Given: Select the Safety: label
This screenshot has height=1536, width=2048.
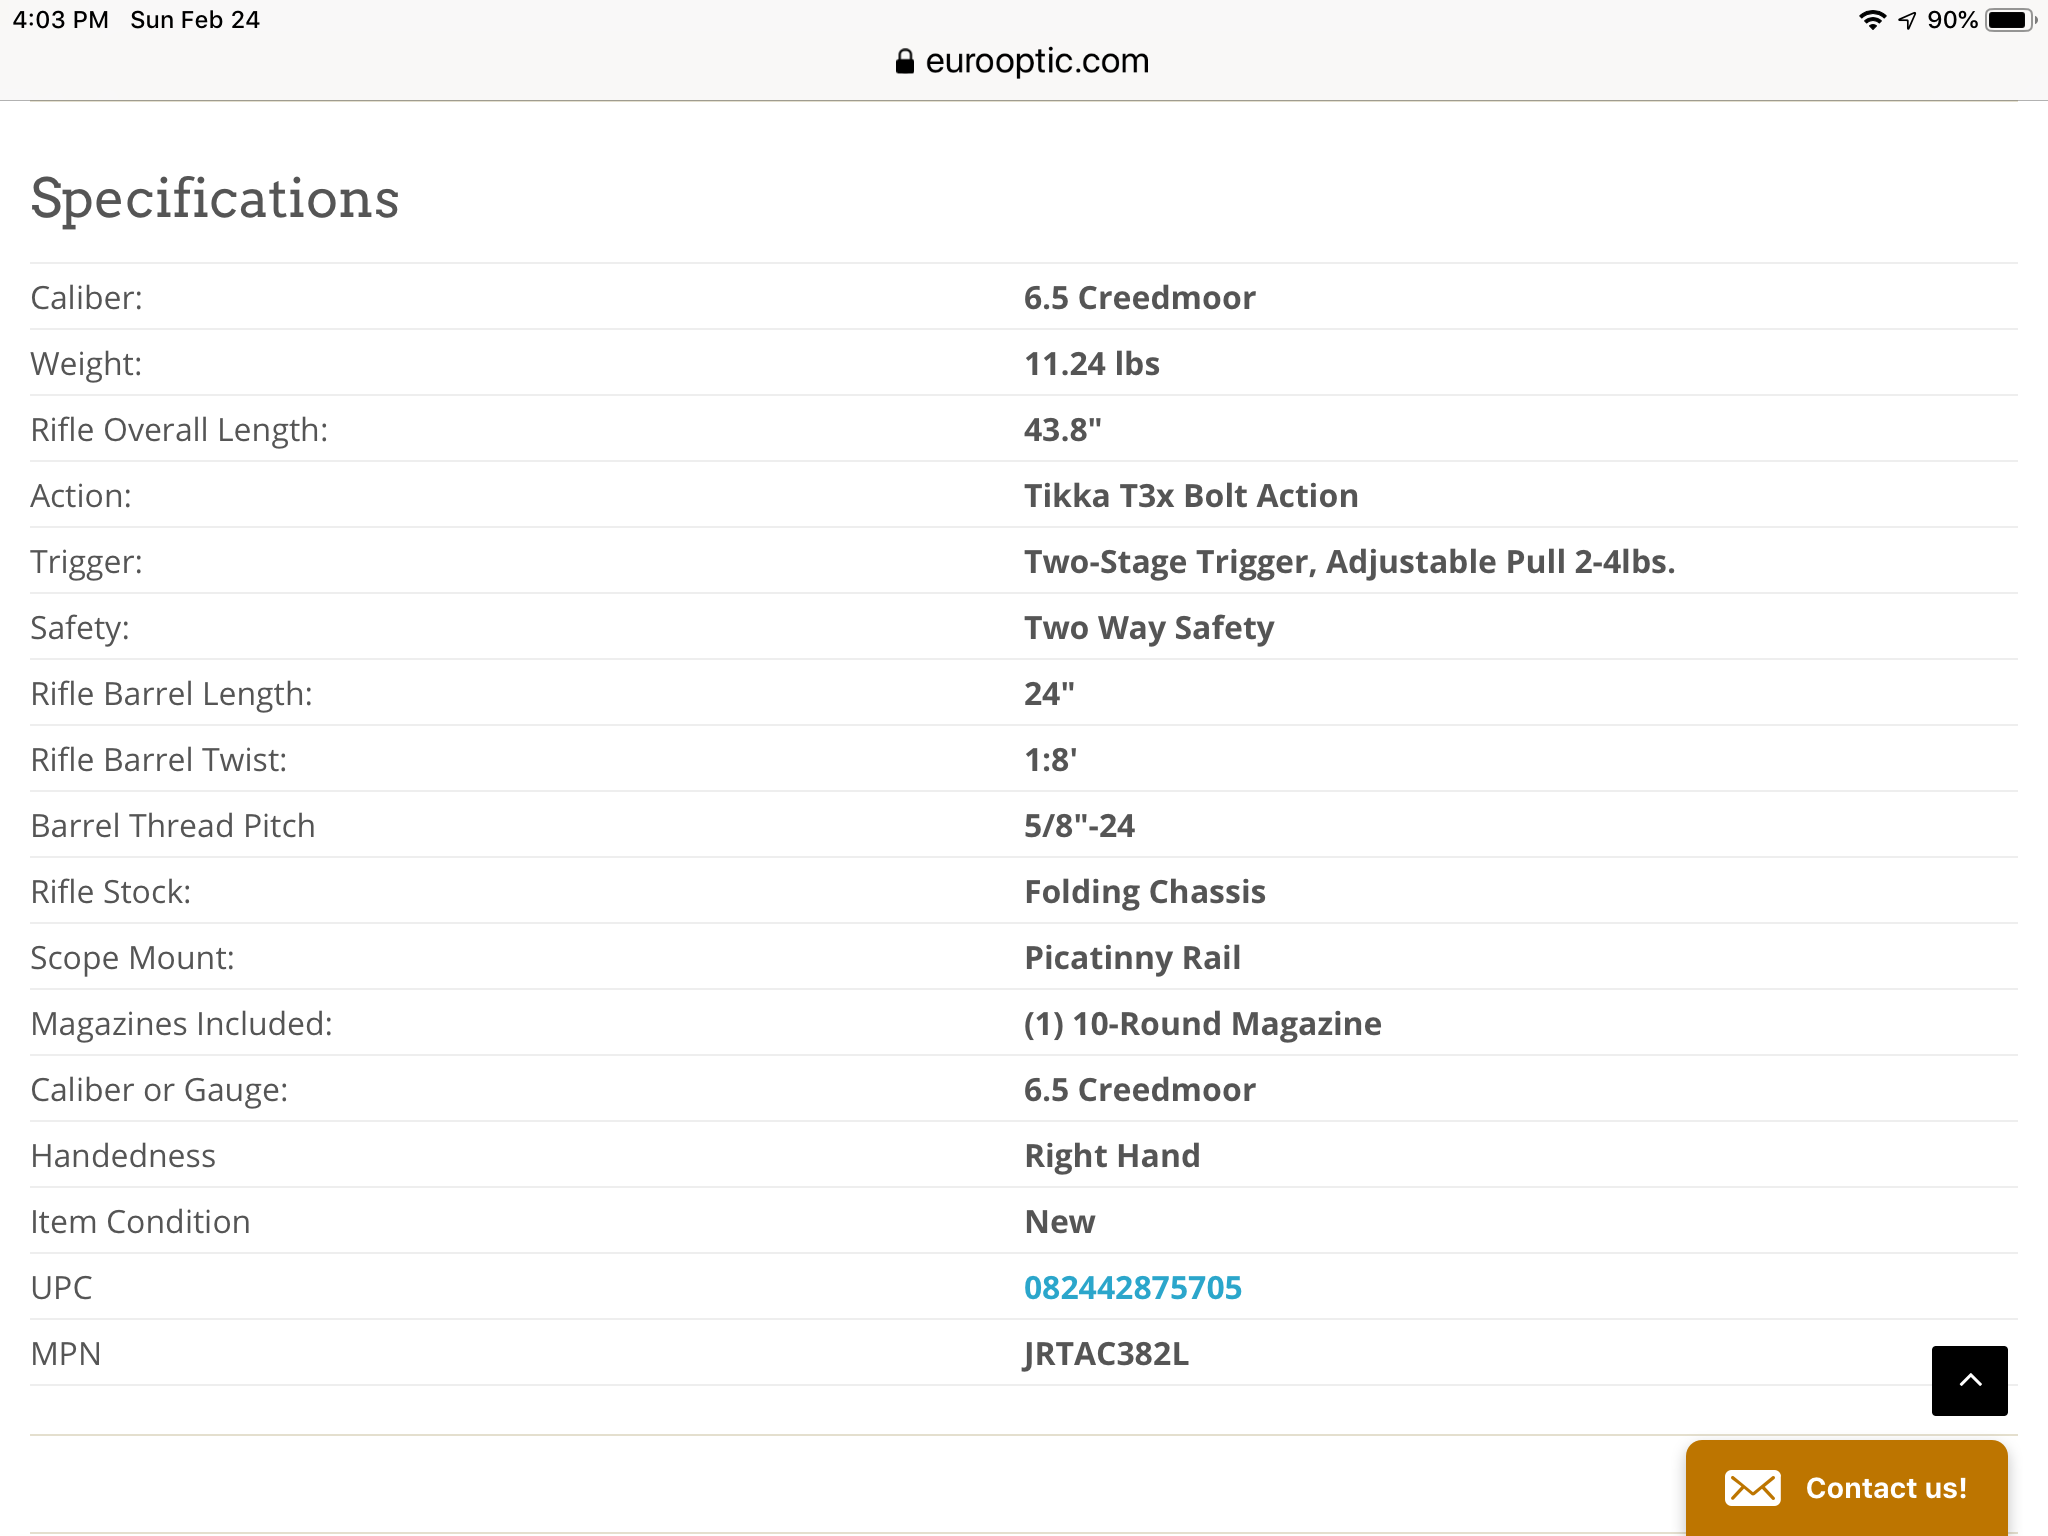Looking at the screenshot, I should pos(80,627).
